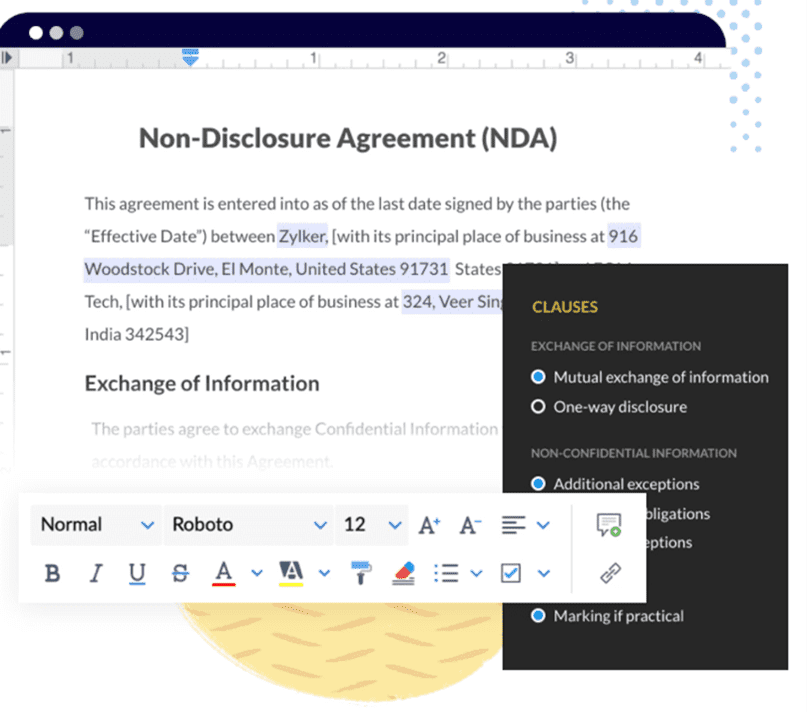The image size is (807, 712).
Task: Expand the text alignment options arrow
Action: tap(543, 525)
